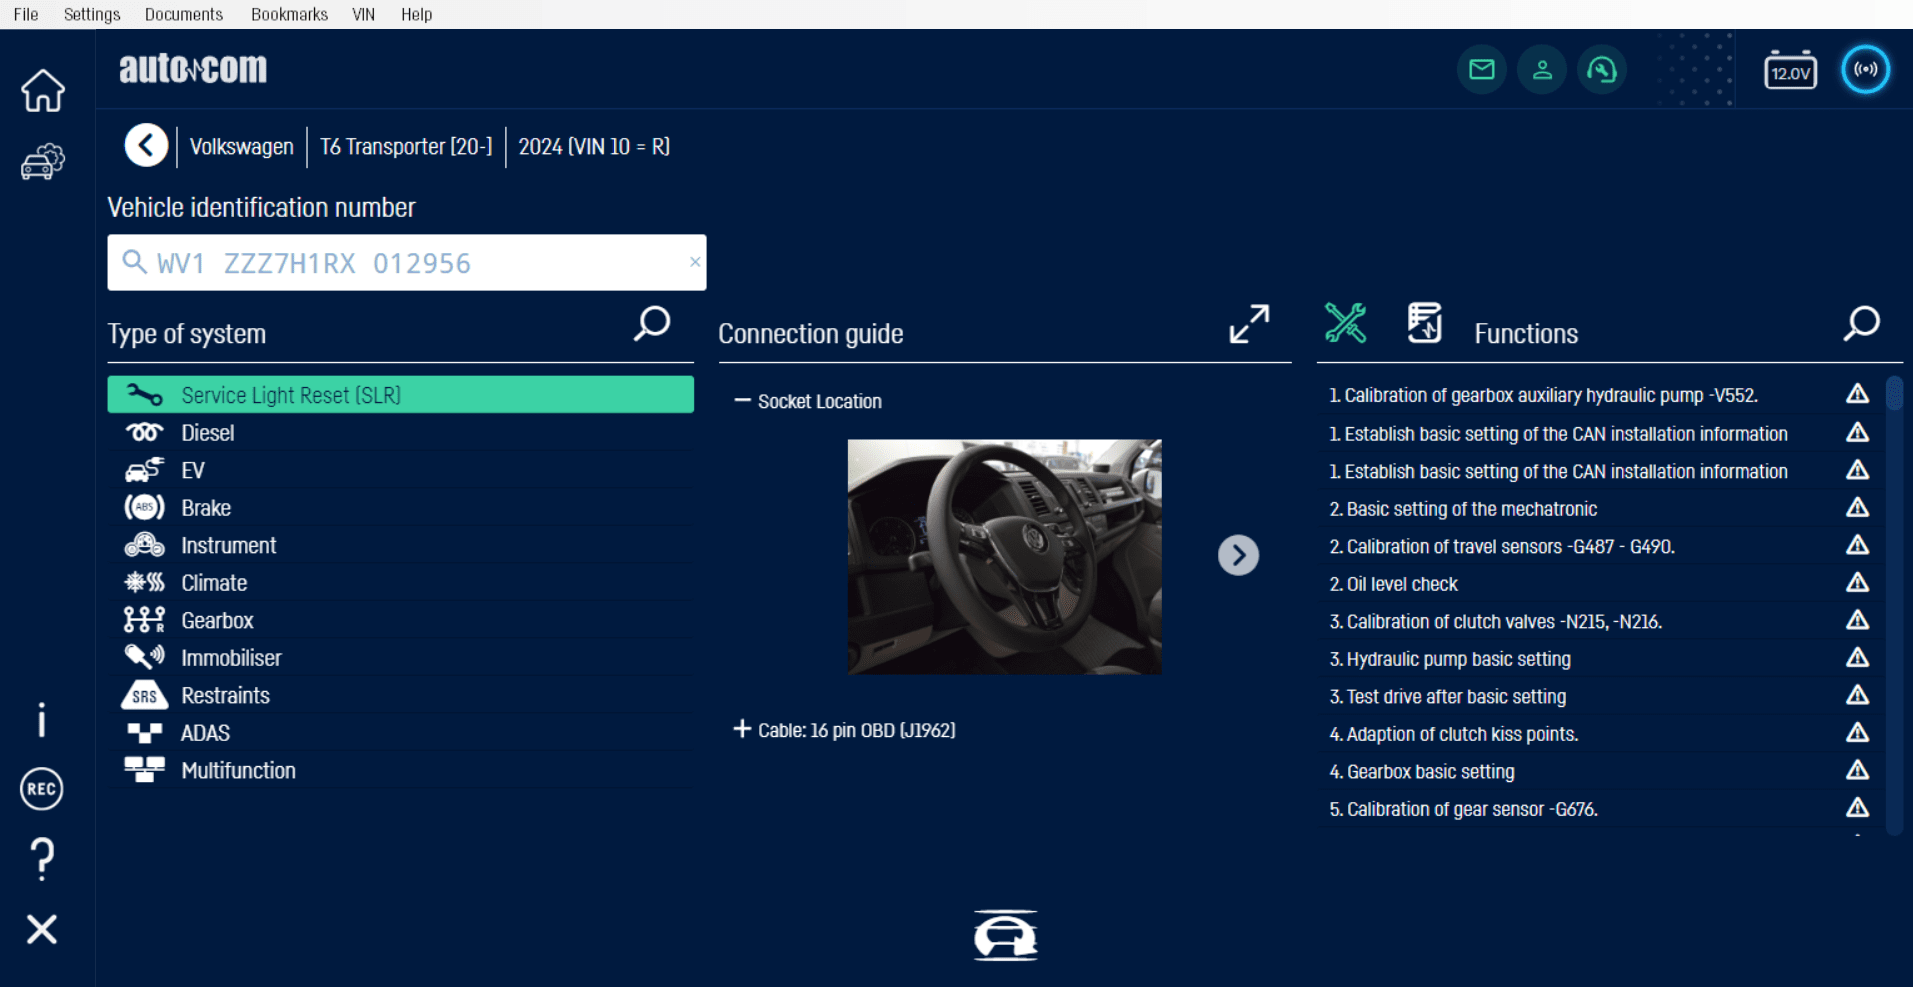Select Gearbox system type
This screenshot has width=1913, height=987.
(217, 621)
